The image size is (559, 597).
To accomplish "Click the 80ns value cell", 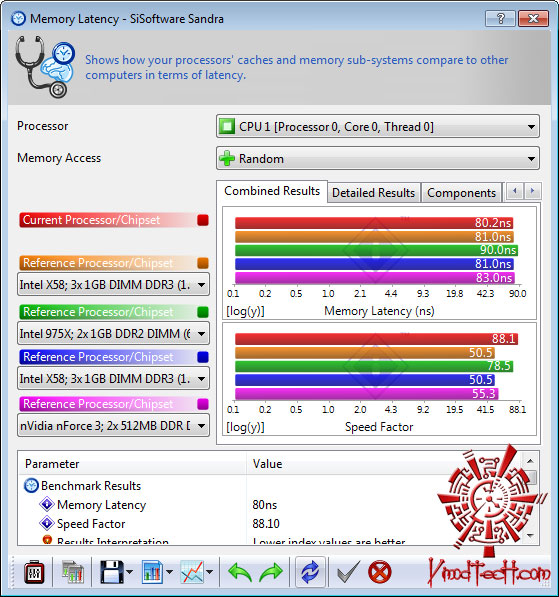I will 265,504.
